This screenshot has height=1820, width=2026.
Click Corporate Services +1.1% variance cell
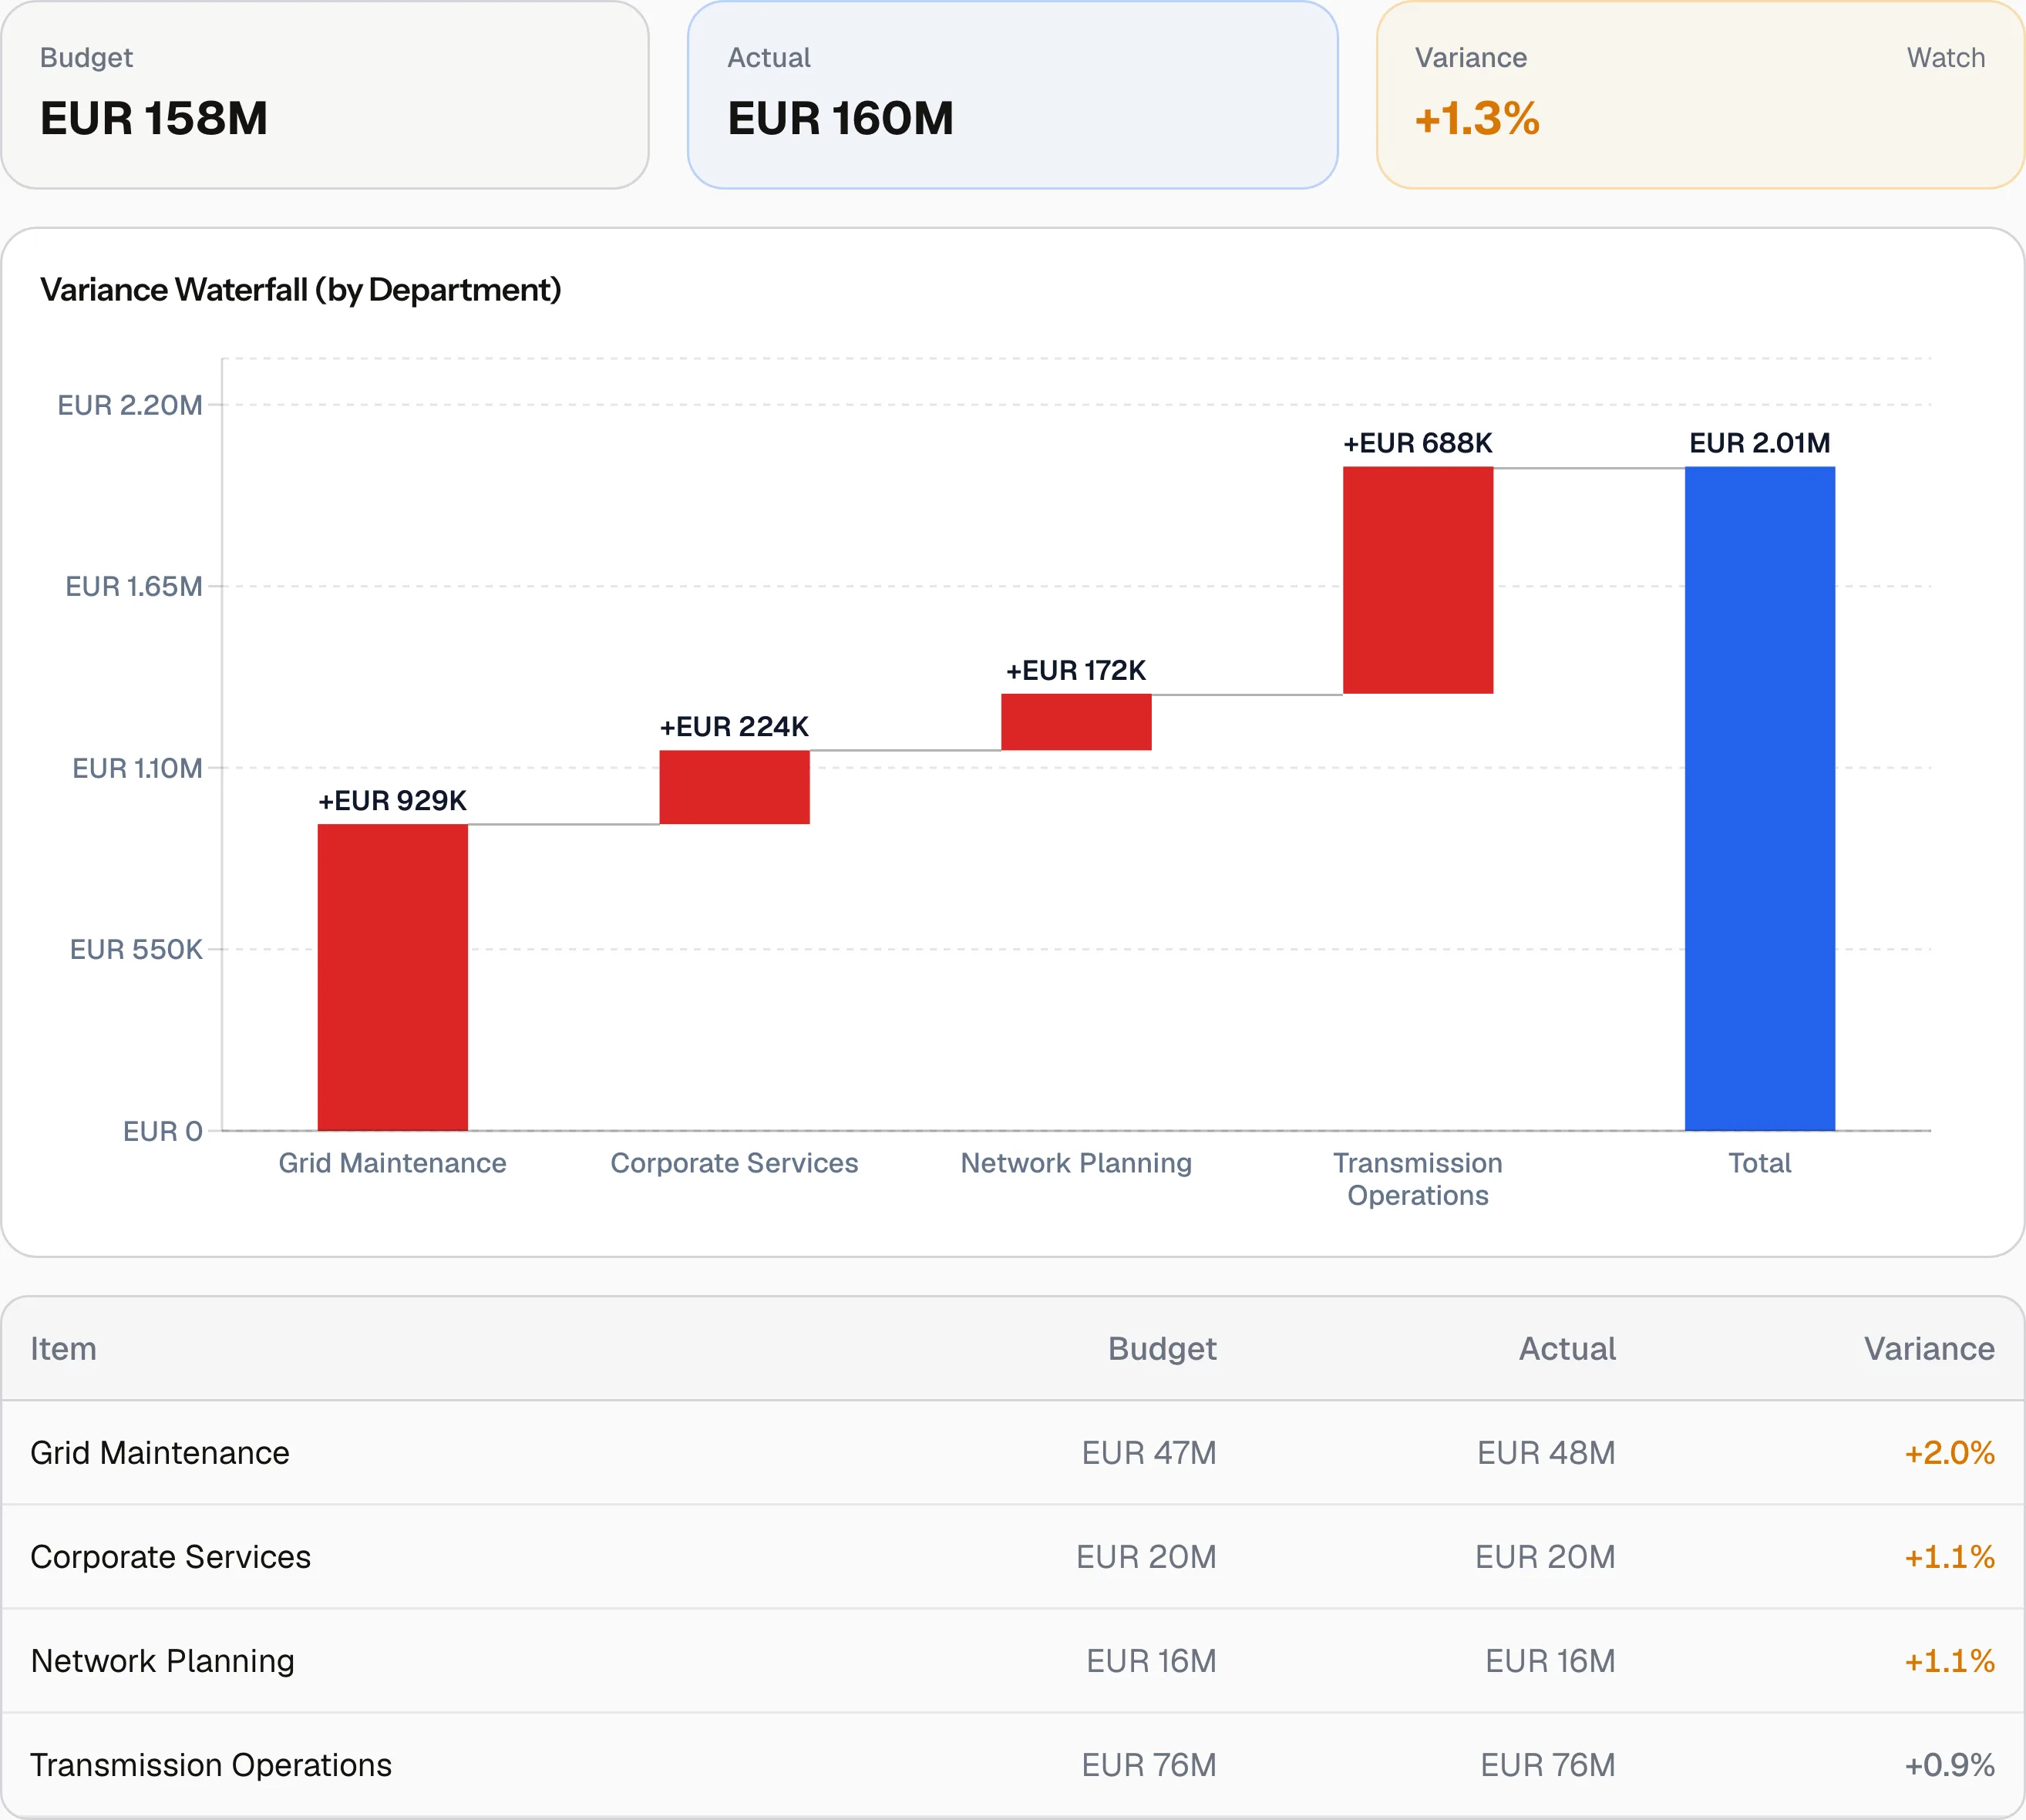point(1949,1557)
